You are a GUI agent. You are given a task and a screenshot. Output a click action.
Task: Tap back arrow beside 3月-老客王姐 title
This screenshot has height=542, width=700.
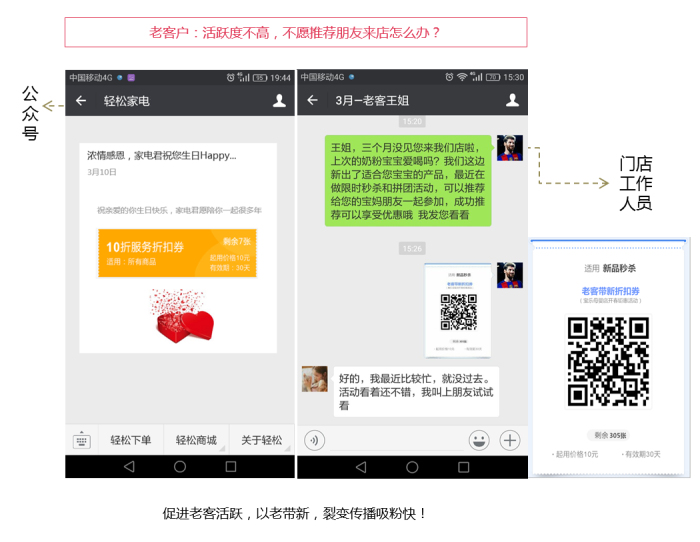point(313,101)
